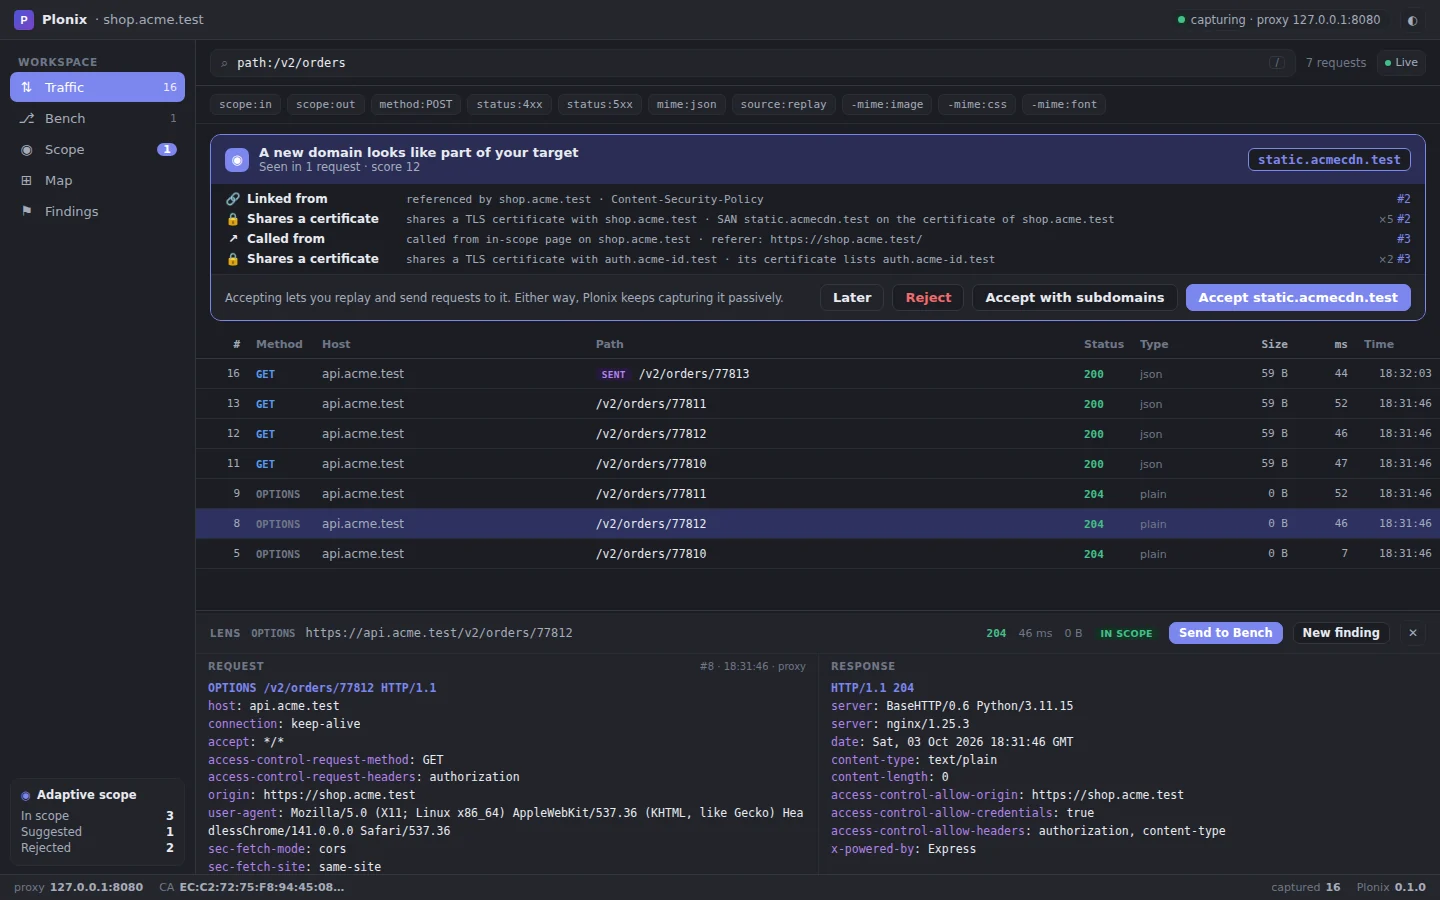Click Later on domain suggestion
This screenshot has height=900, width=1440.
point(852,297)
